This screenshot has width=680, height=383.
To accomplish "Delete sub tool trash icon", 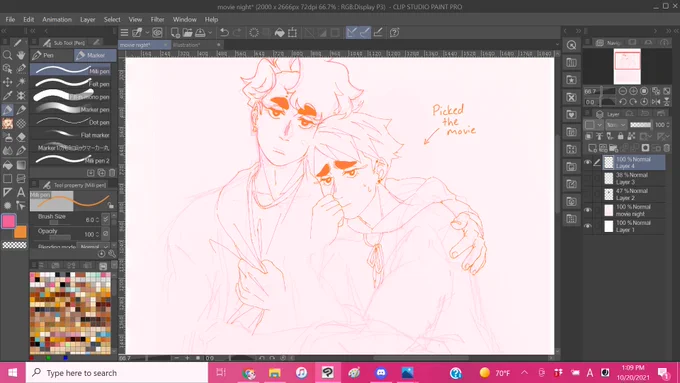I will 112,173.
